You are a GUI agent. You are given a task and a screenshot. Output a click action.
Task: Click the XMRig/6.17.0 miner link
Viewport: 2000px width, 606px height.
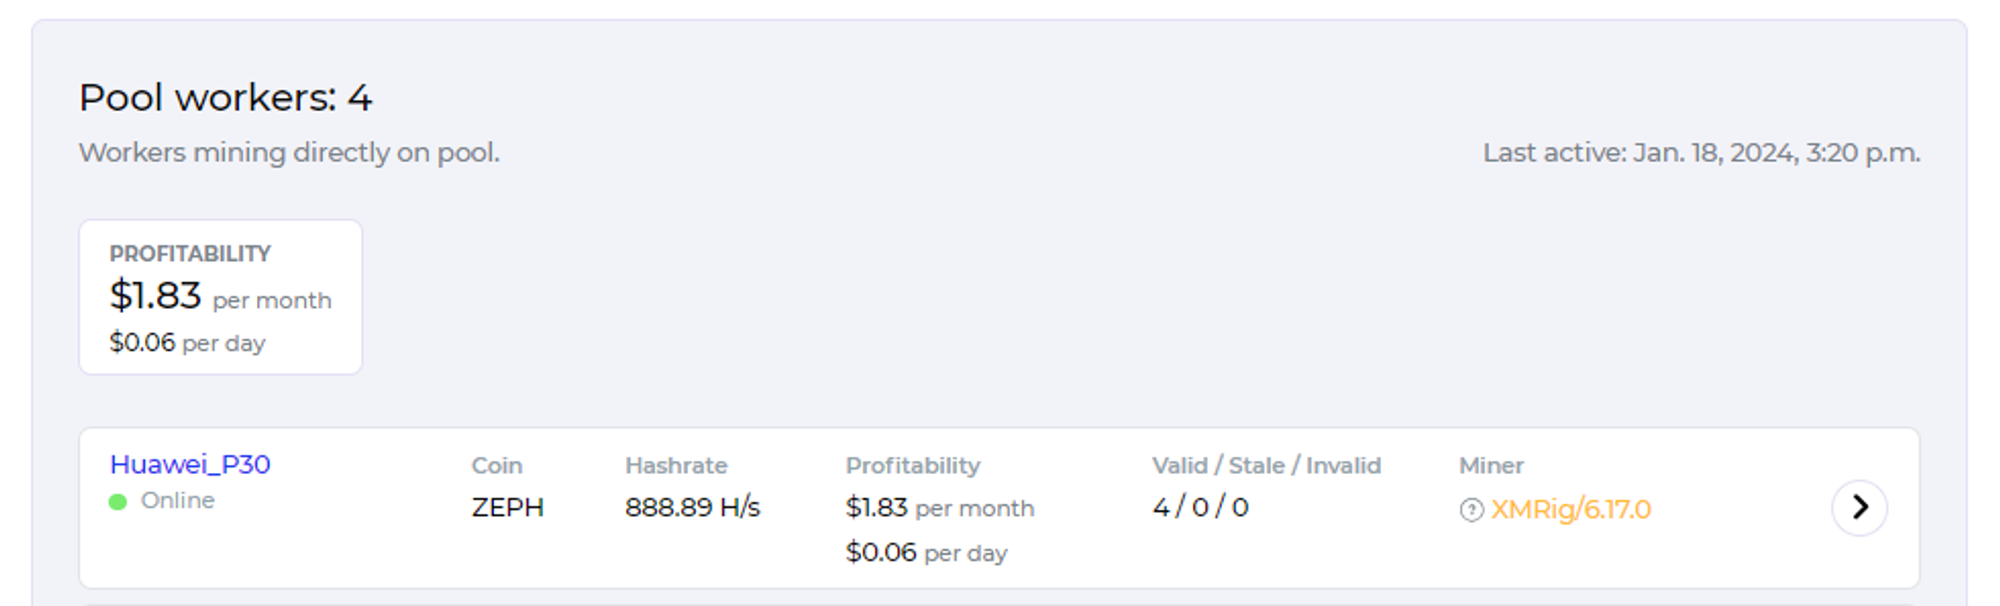[x=1570, y=509]
